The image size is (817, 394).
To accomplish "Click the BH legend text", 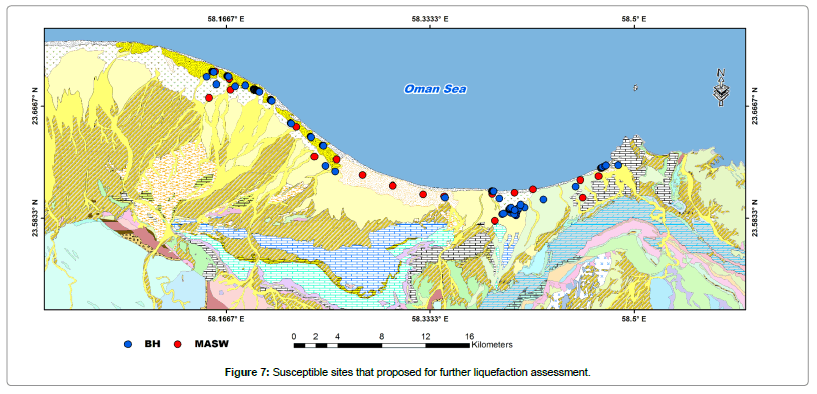I will click(153, 344).
